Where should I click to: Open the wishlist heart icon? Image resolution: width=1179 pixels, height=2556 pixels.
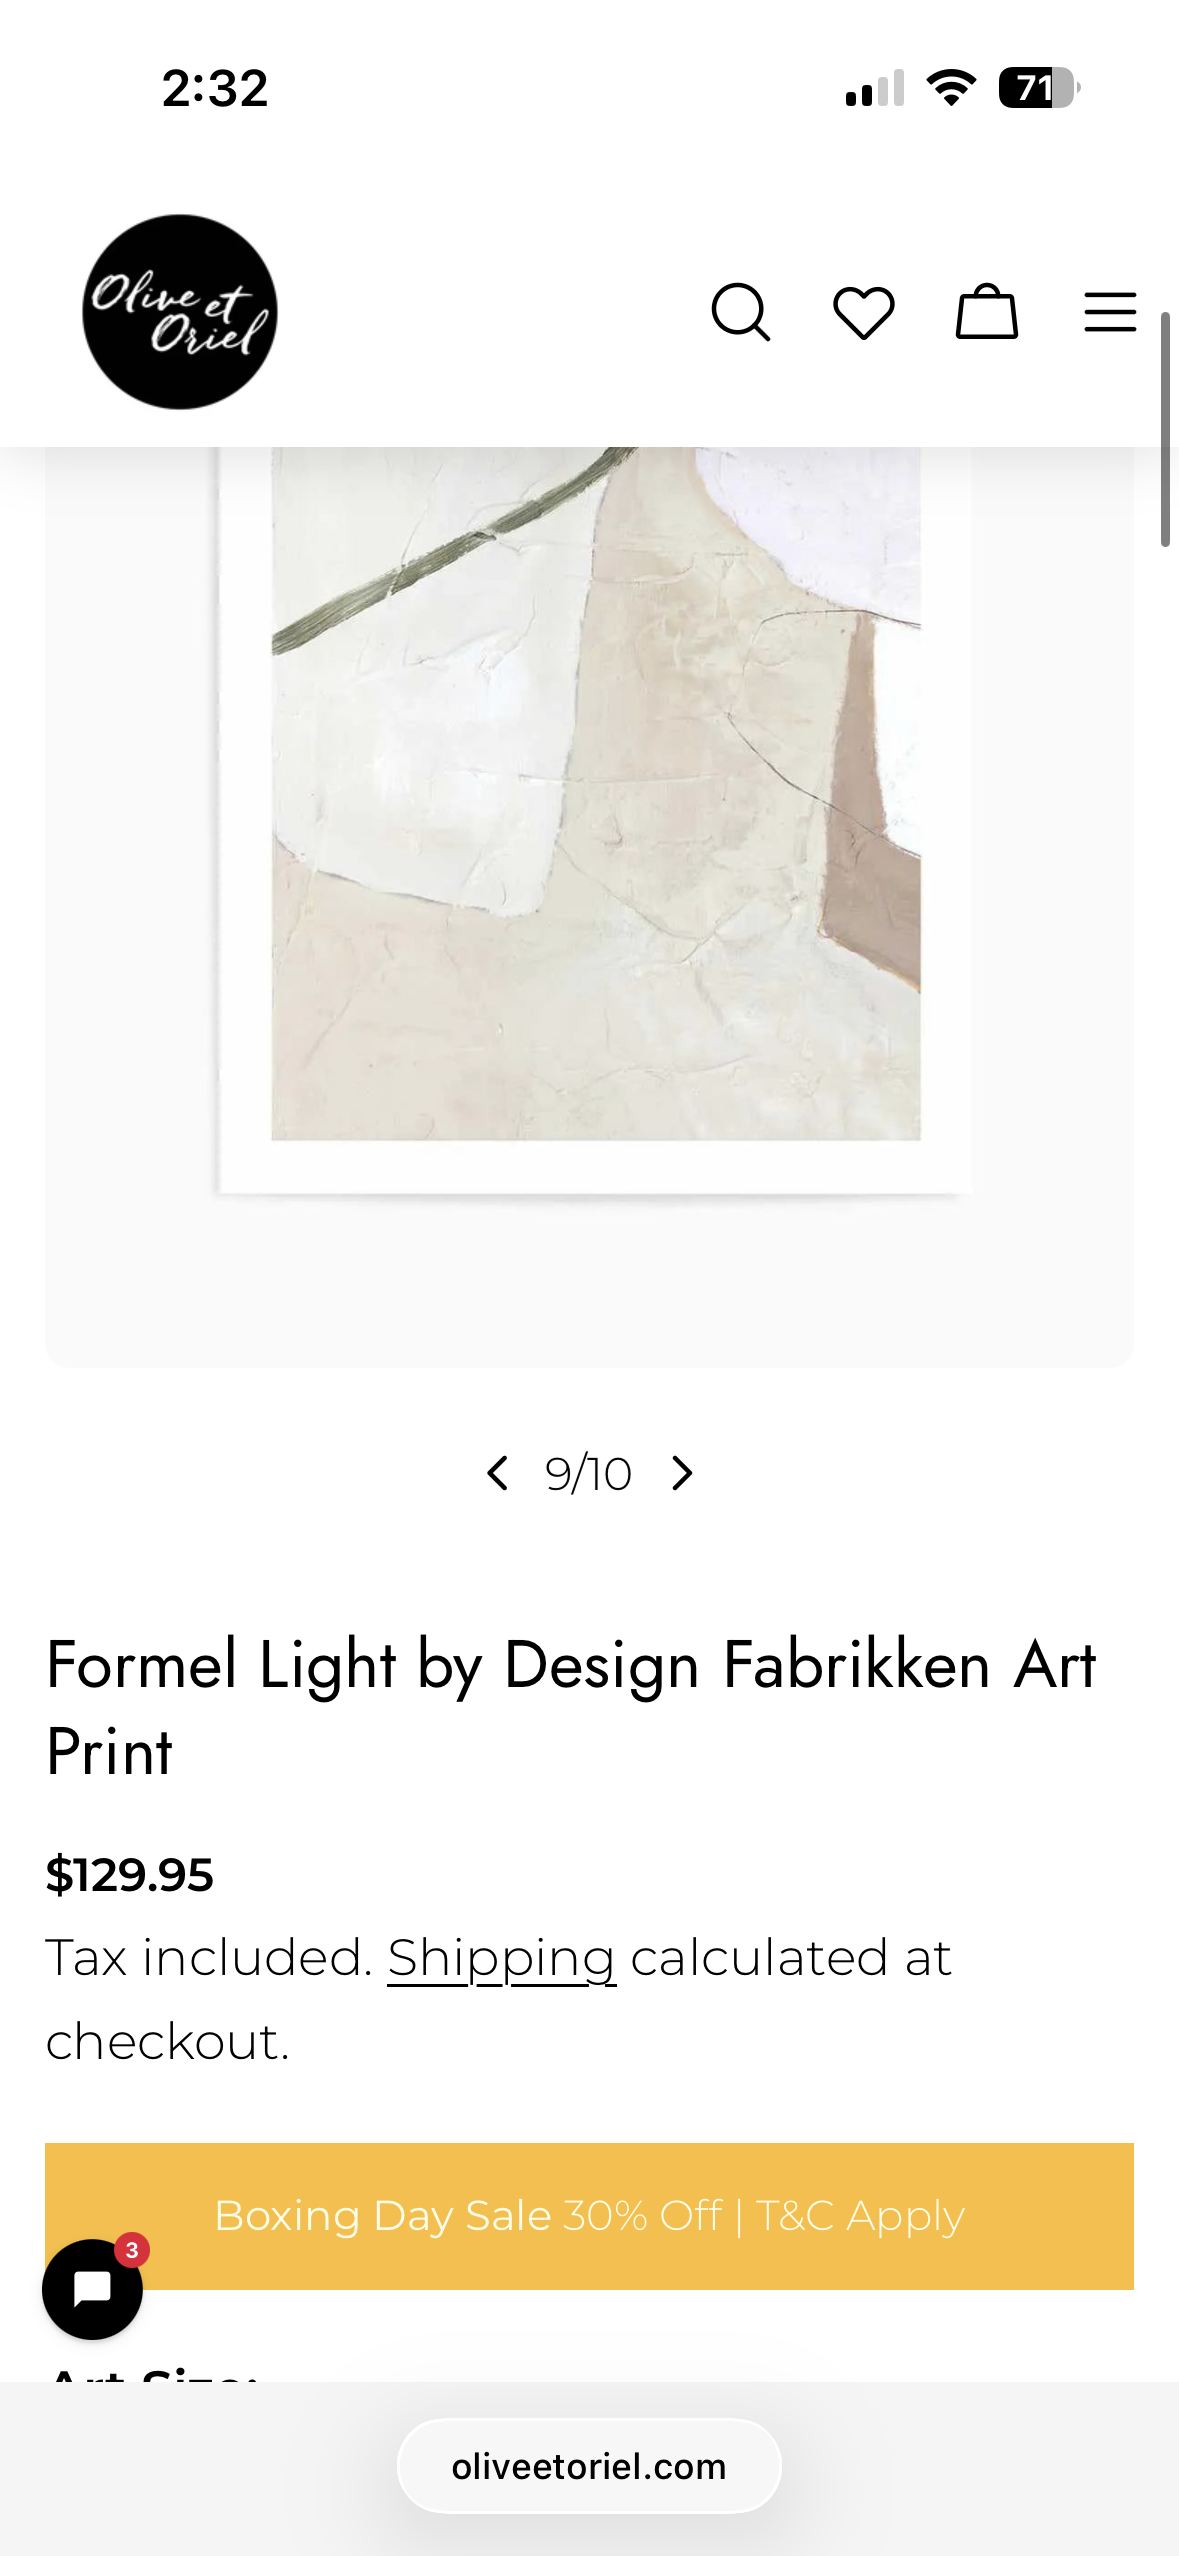pos(864,313)
